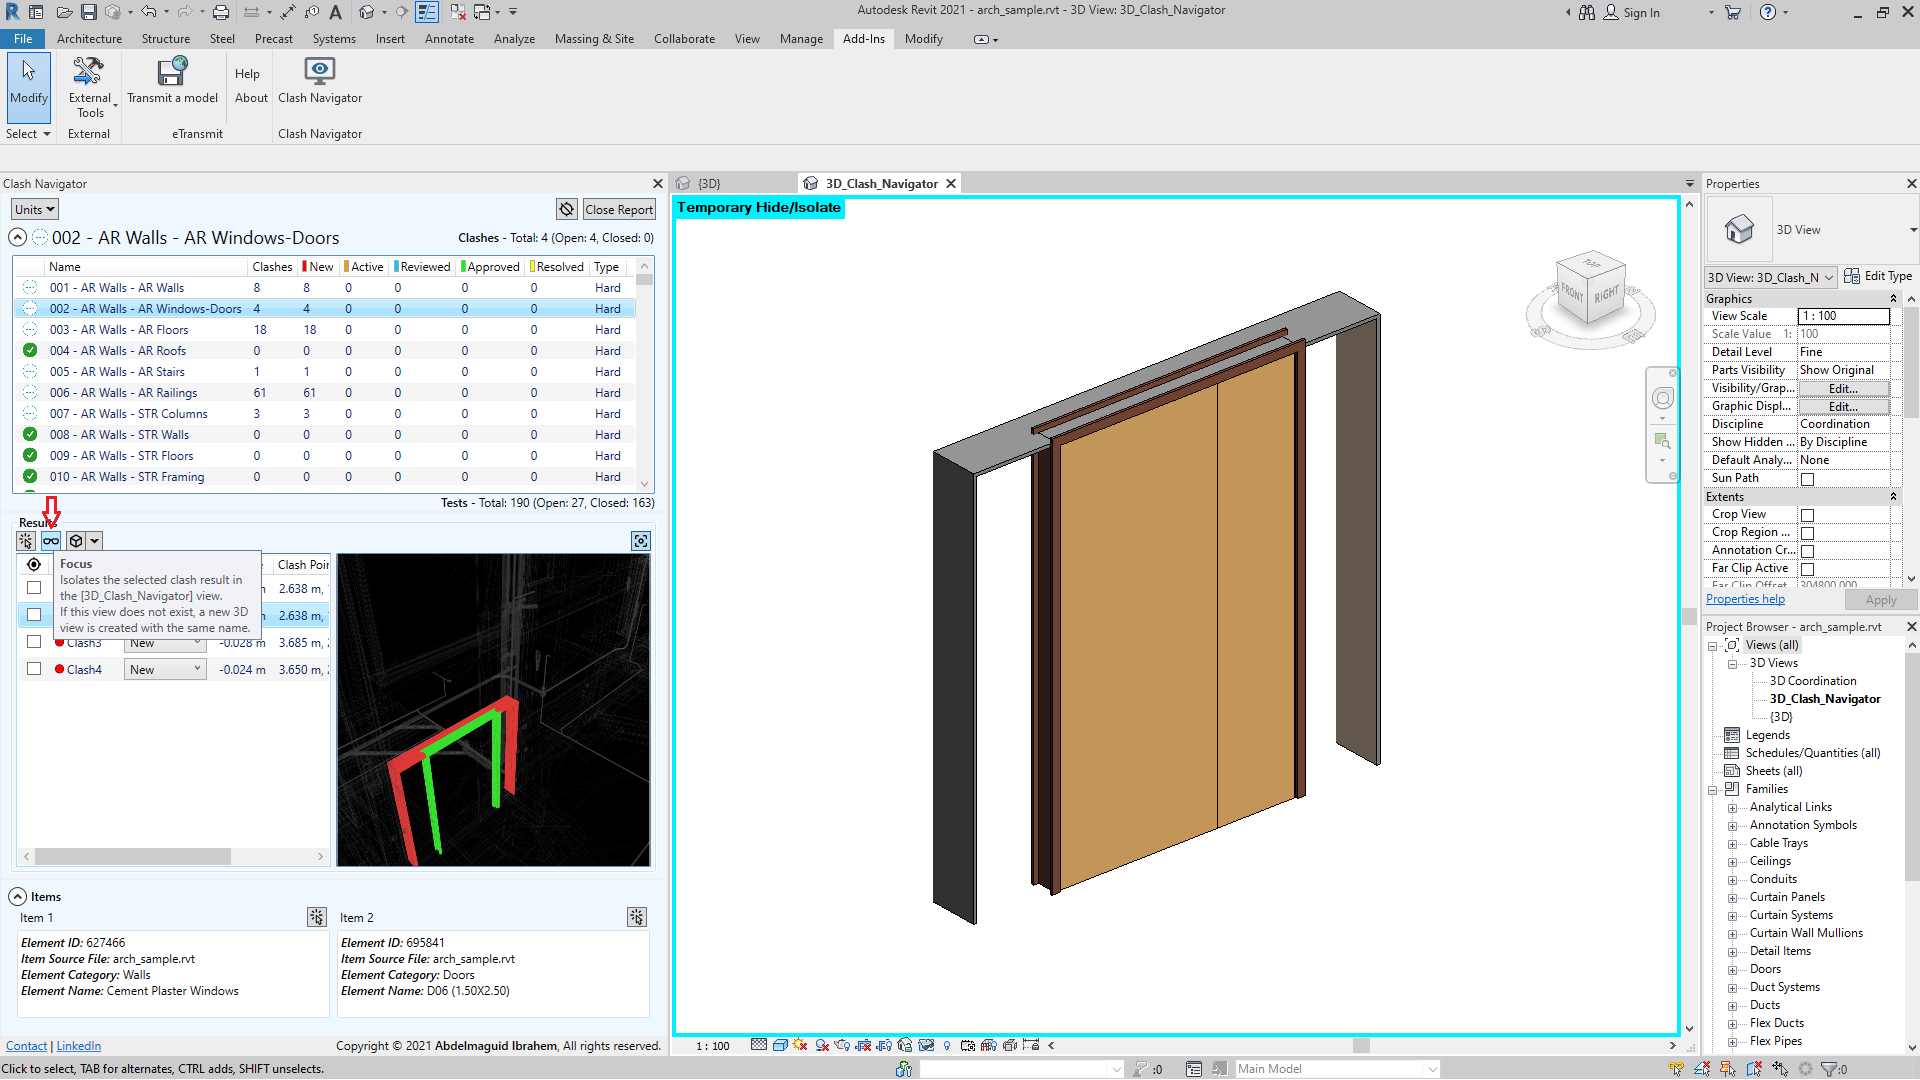1920x1080 pixels.
Task: Select the 006 - AR Walls - AR Railings test
Action: (x=123, y=393)
